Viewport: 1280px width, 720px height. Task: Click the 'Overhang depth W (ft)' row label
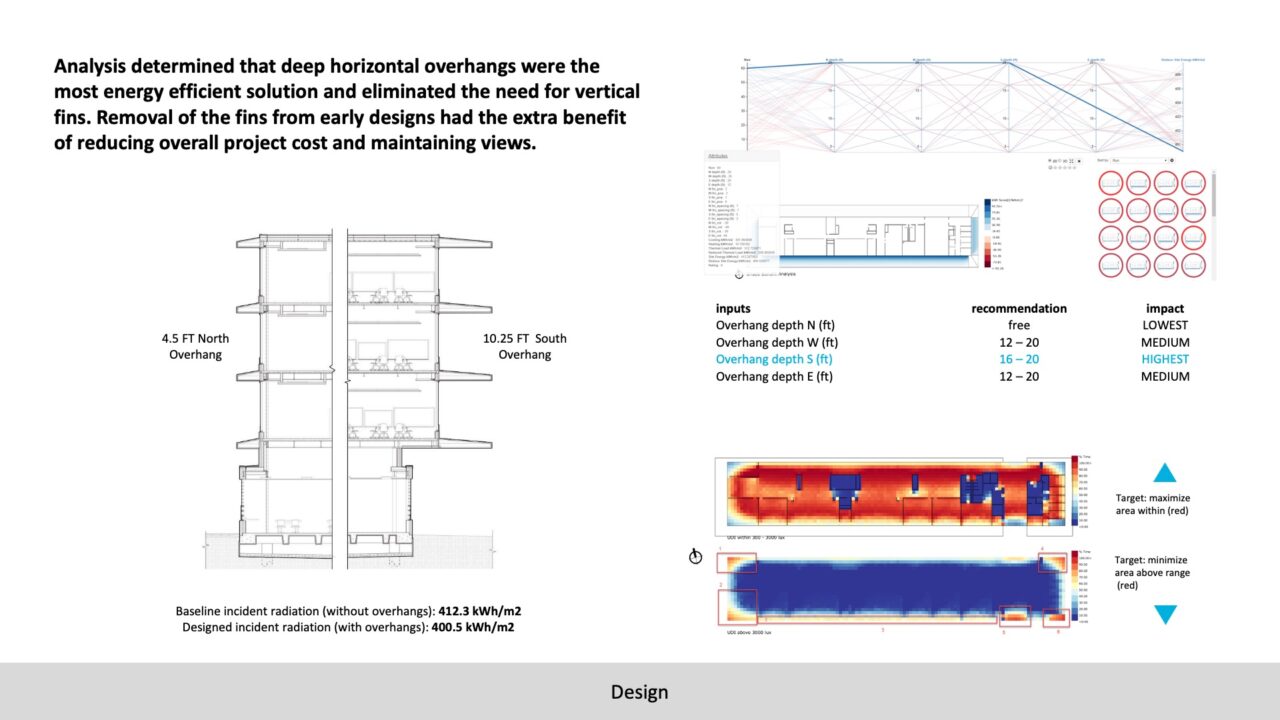[x=775, y=342]
